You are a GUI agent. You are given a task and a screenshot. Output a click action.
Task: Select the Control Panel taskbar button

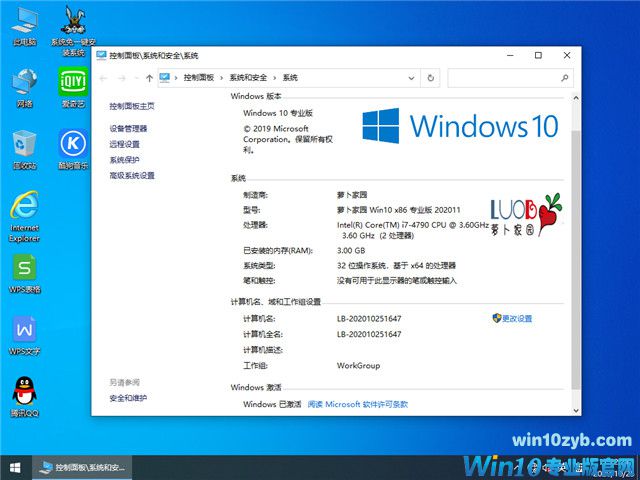coord(82,468)
